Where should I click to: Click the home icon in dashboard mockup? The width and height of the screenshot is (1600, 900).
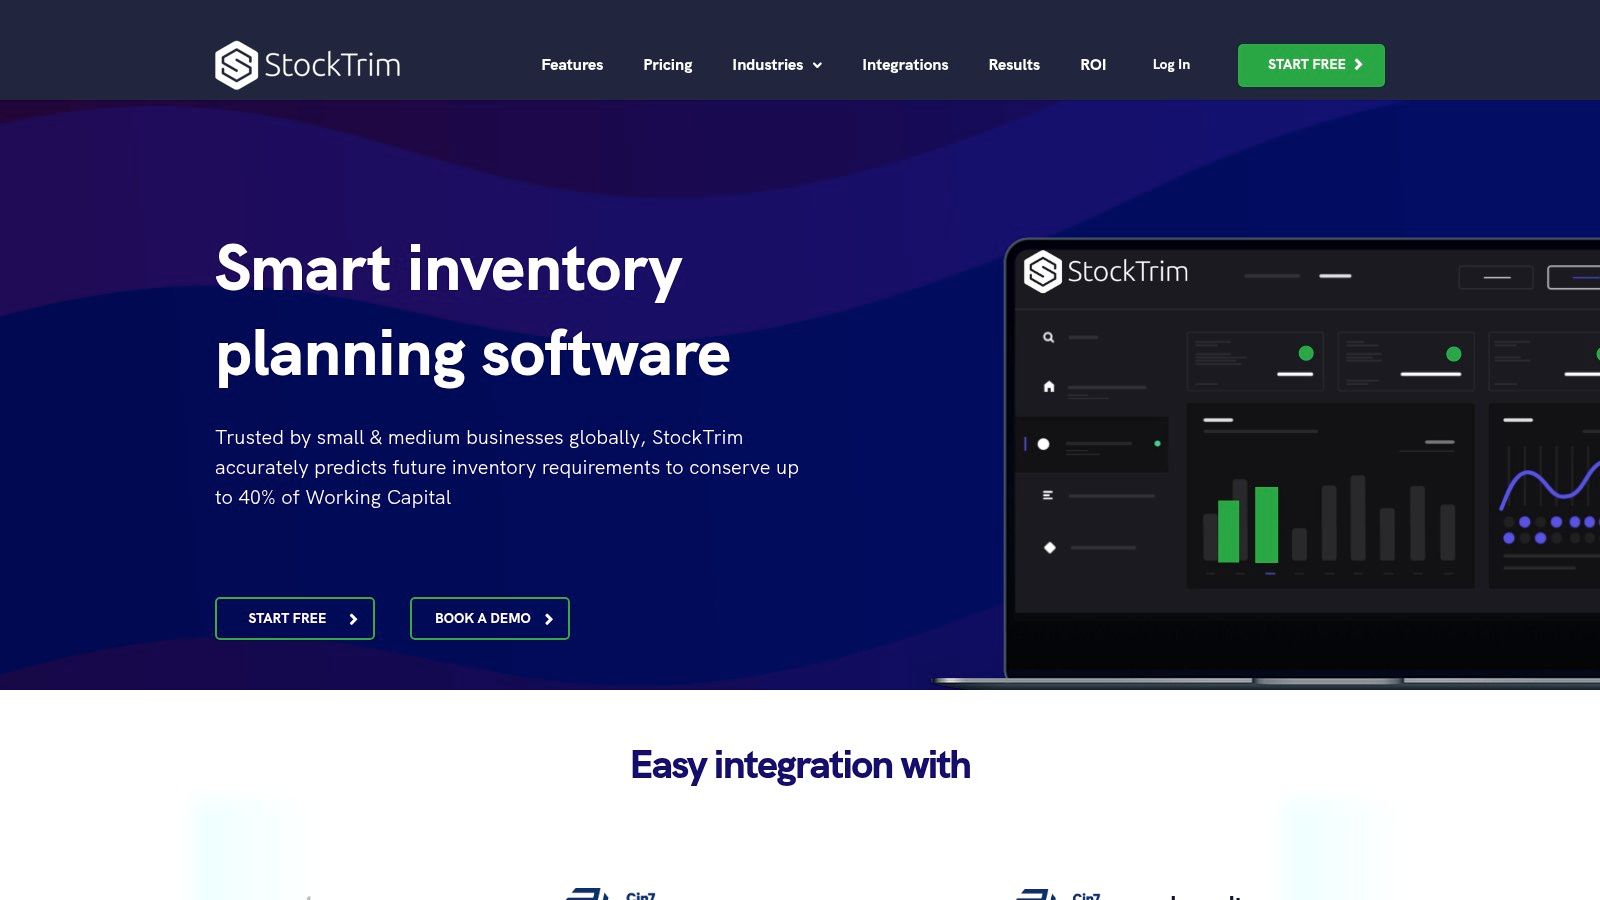(1049, 386)
